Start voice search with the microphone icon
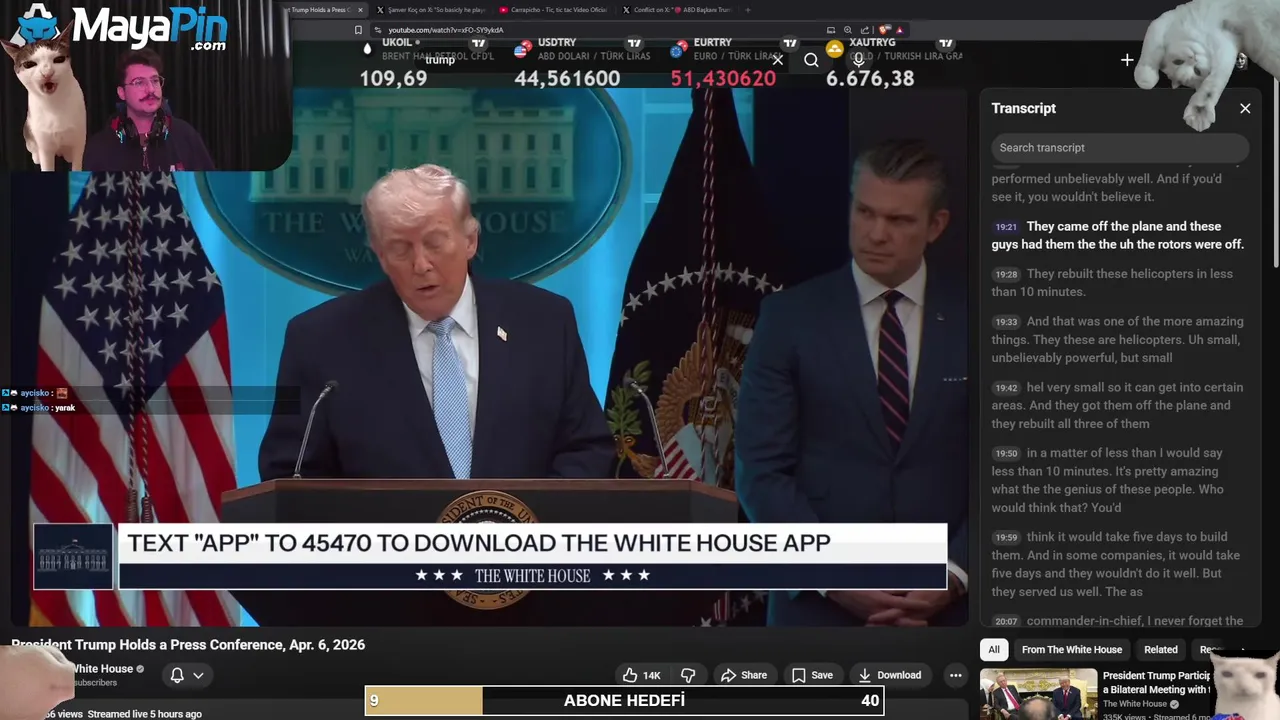The width and height of the screenshot is (1280, 720). click(x=858, y=60)
